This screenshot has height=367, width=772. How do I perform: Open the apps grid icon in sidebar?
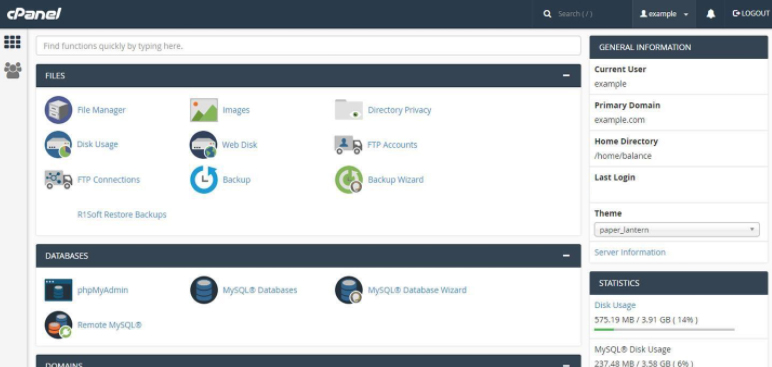(12, 42)
